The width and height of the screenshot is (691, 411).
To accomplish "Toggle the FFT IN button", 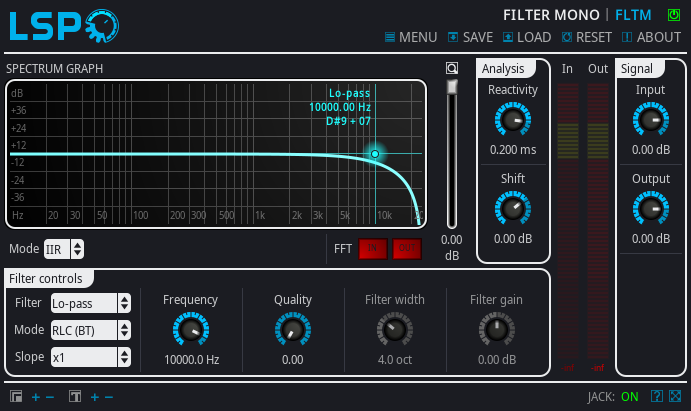I will (373, 249).
